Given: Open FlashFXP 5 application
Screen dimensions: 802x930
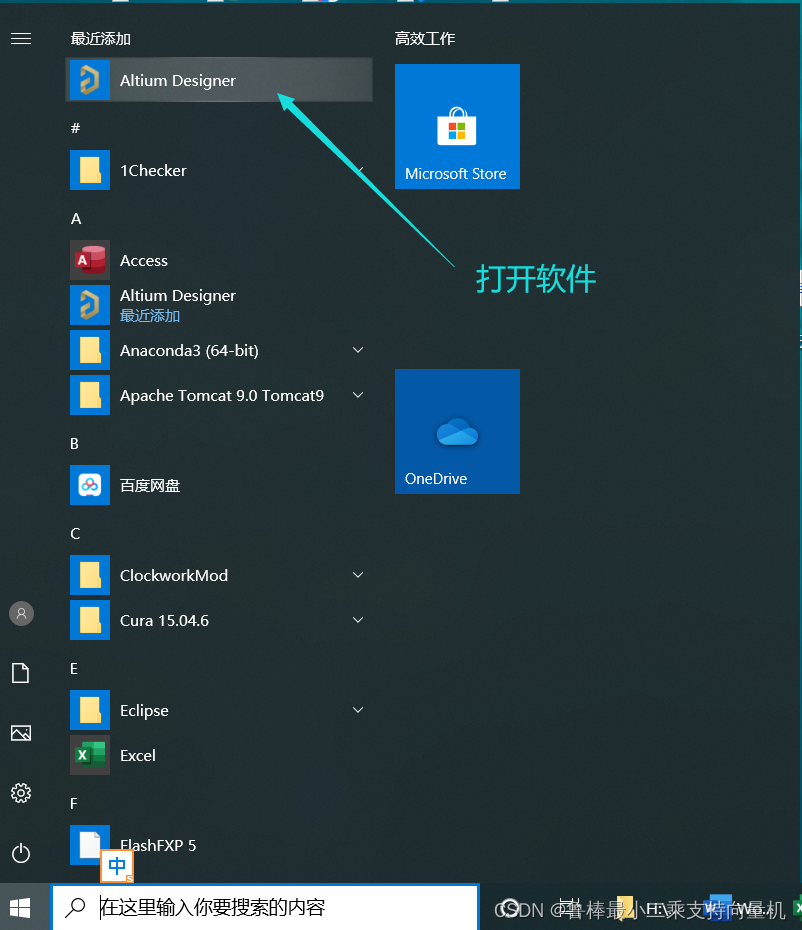Looking at the screenshot, I should click(x=157, y=846).
